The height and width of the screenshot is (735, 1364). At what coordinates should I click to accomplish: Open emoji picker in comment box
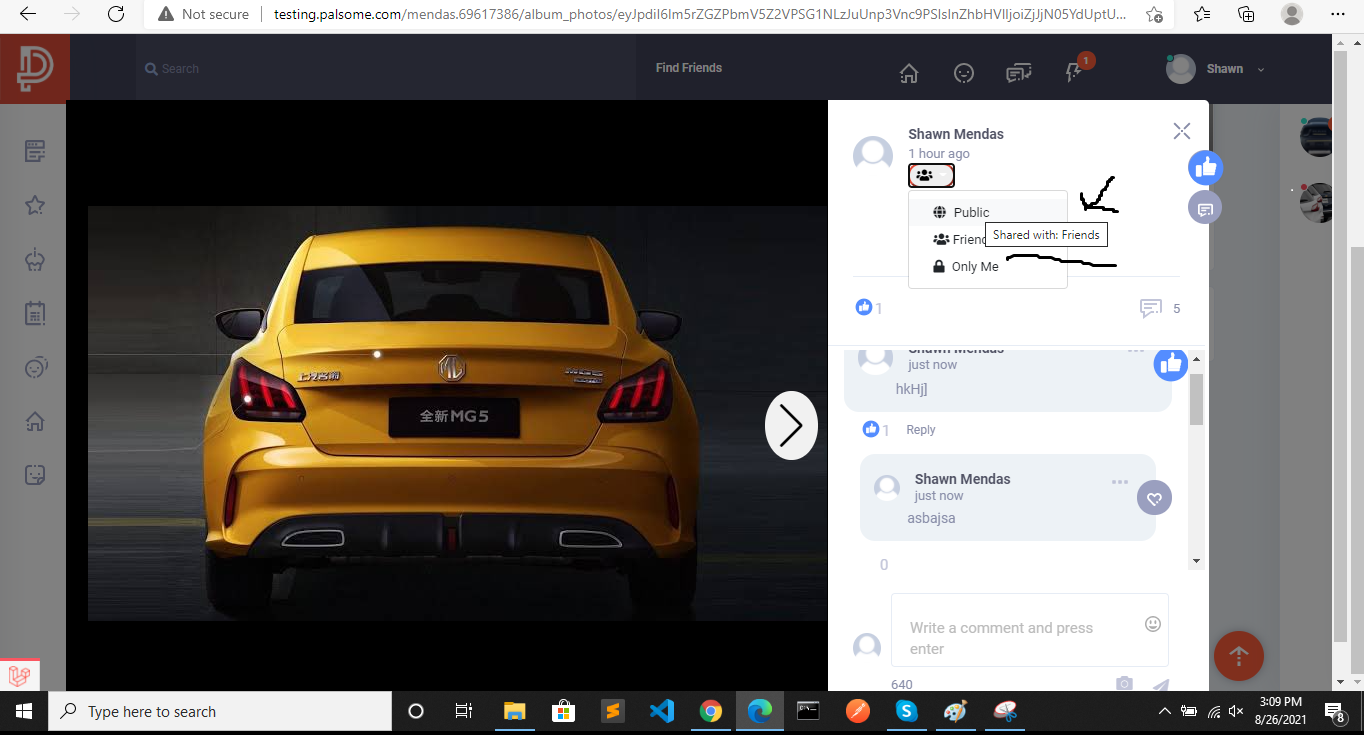tap(1153, 624)
